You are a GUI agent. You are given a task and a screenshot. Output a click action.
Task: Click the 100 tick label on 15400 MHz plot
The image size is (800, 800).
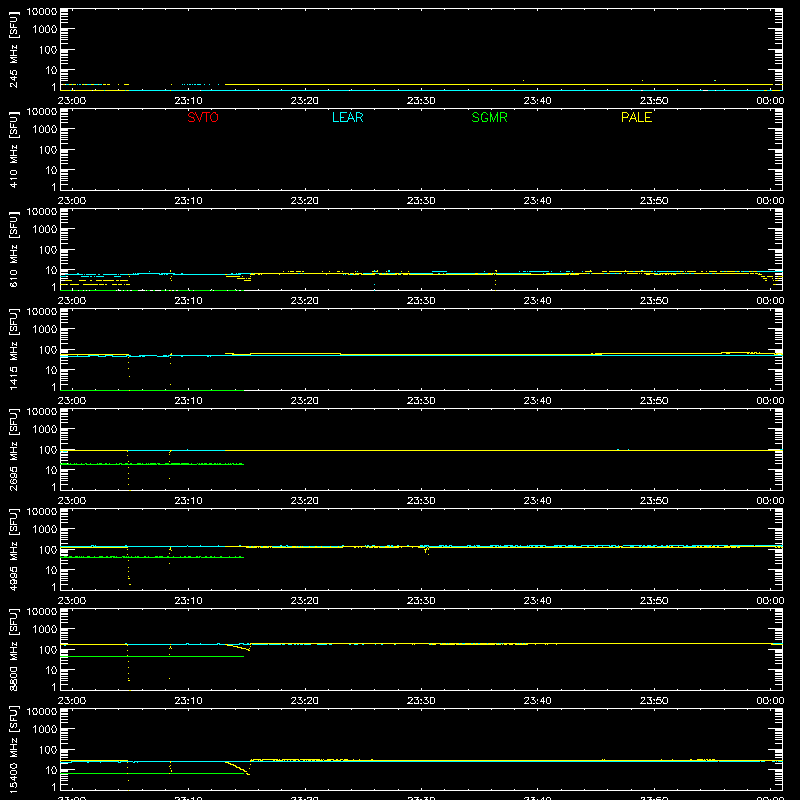[48, 750]
